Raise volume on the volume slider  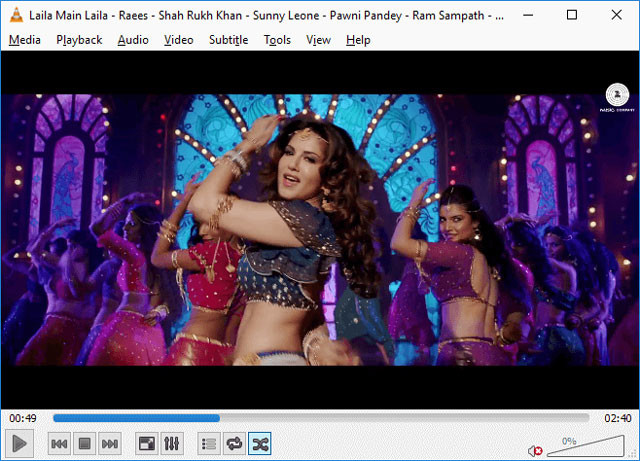coord(586,446)
